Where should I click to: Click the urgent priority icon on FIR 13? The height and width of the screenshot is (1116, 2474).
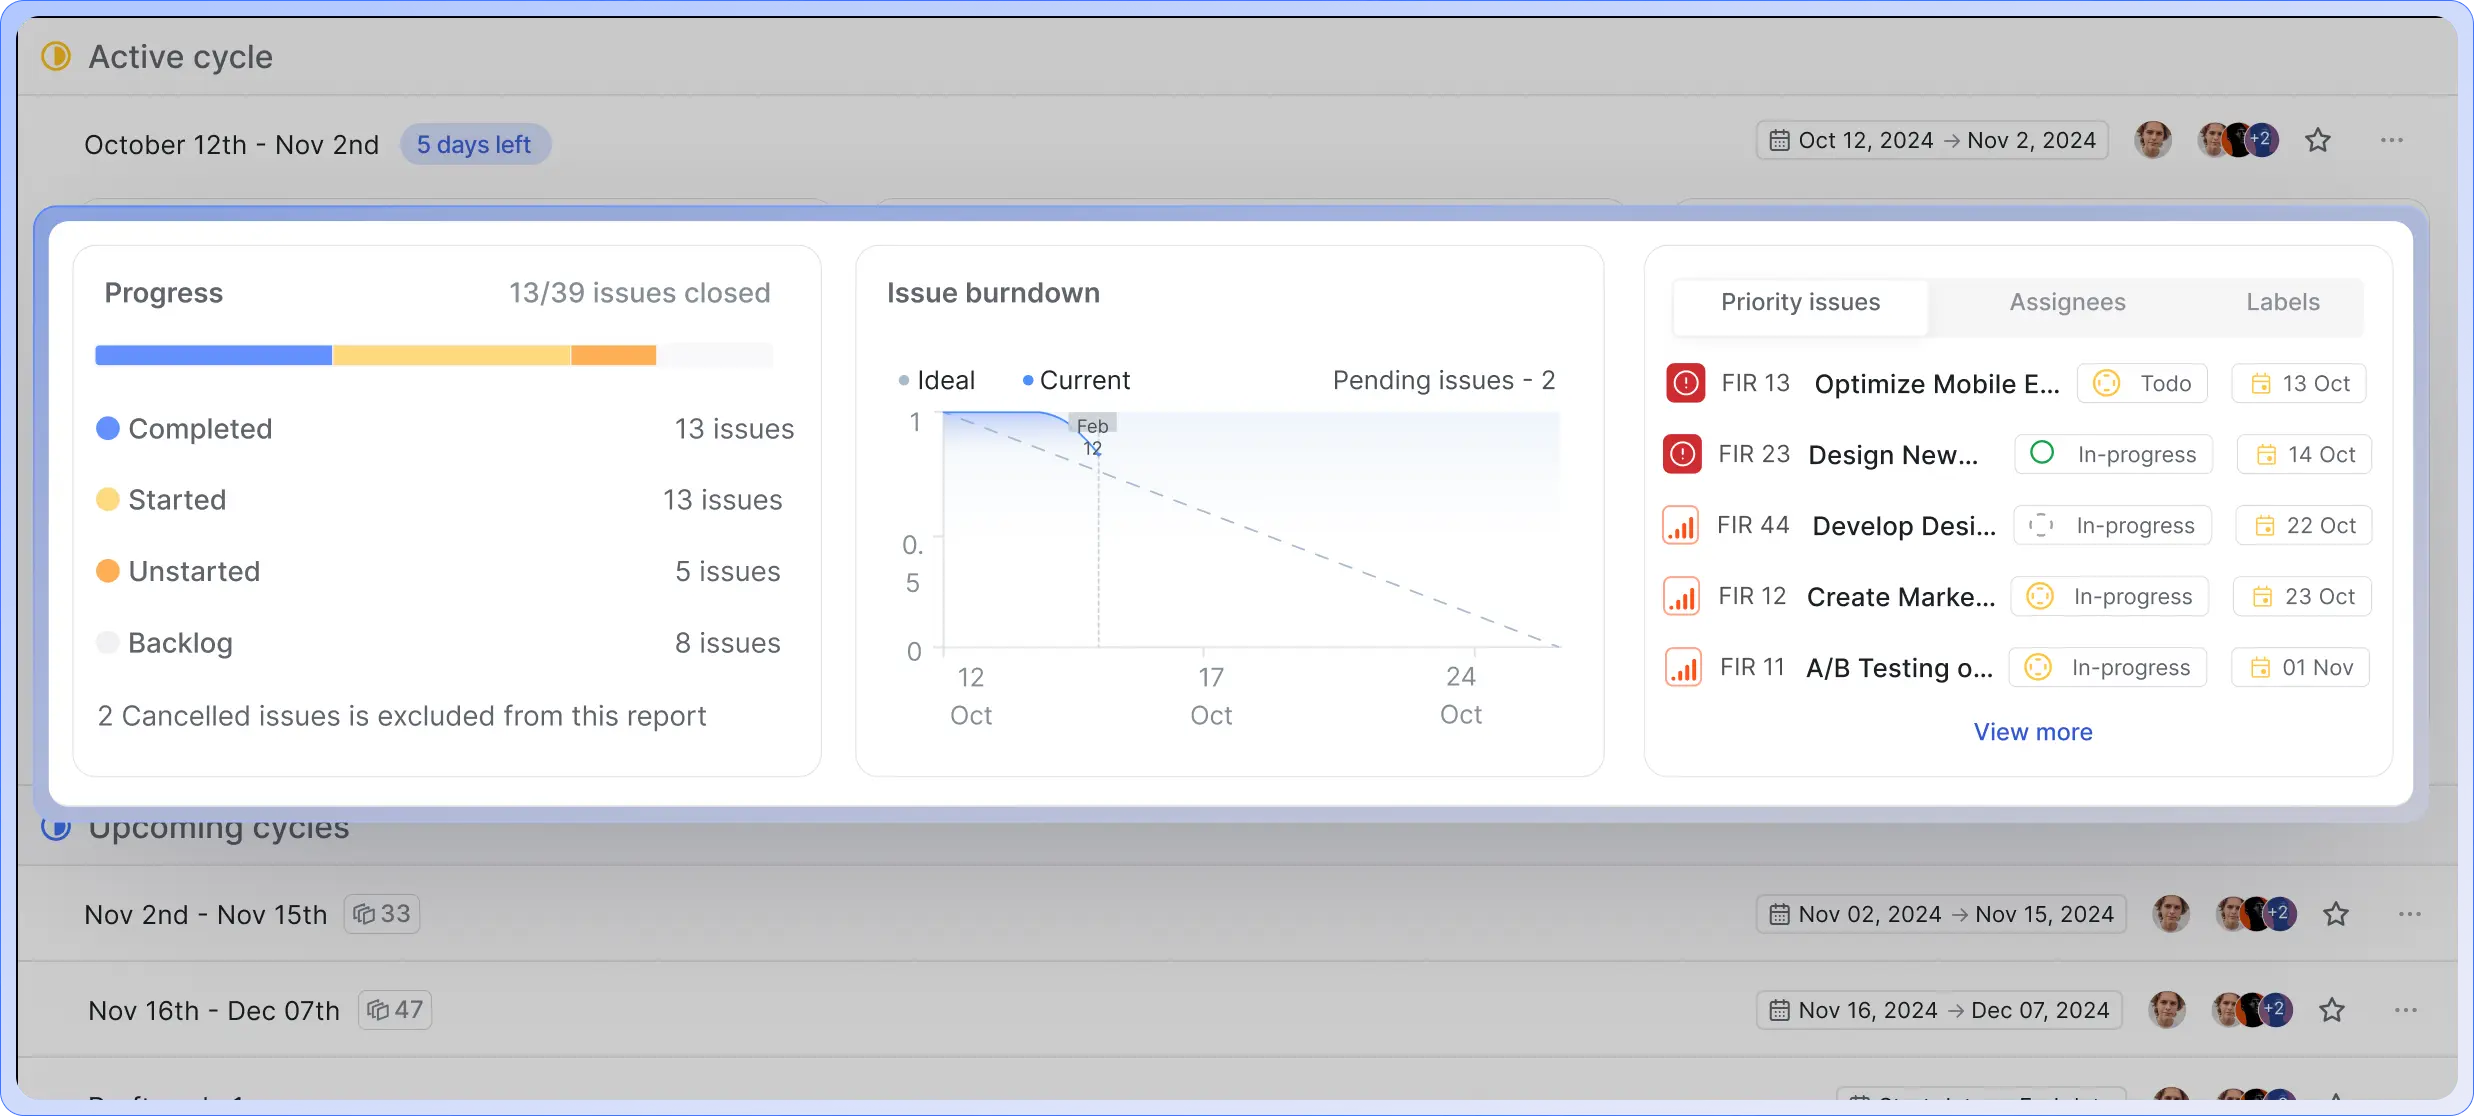point(1685,383)
